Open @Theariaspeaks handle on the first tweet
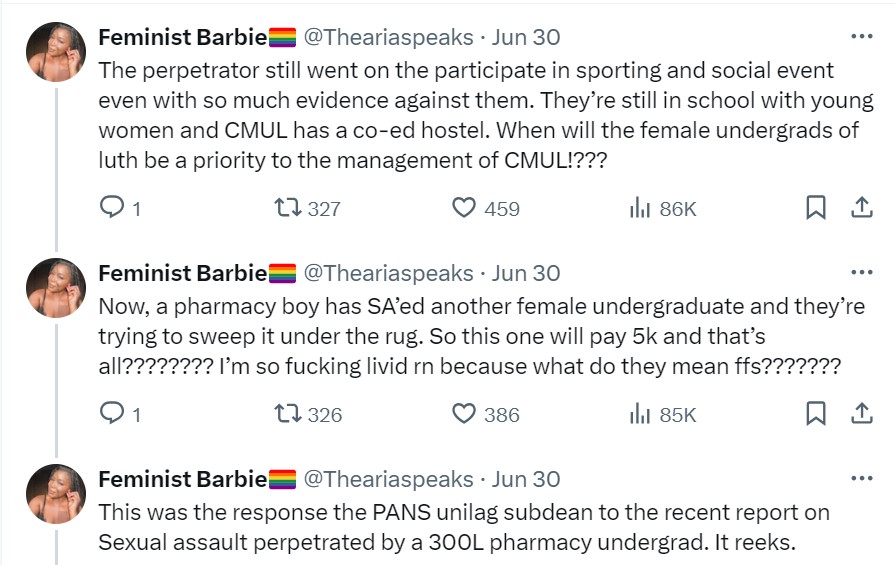895x565 pixels. coord(388,38)
